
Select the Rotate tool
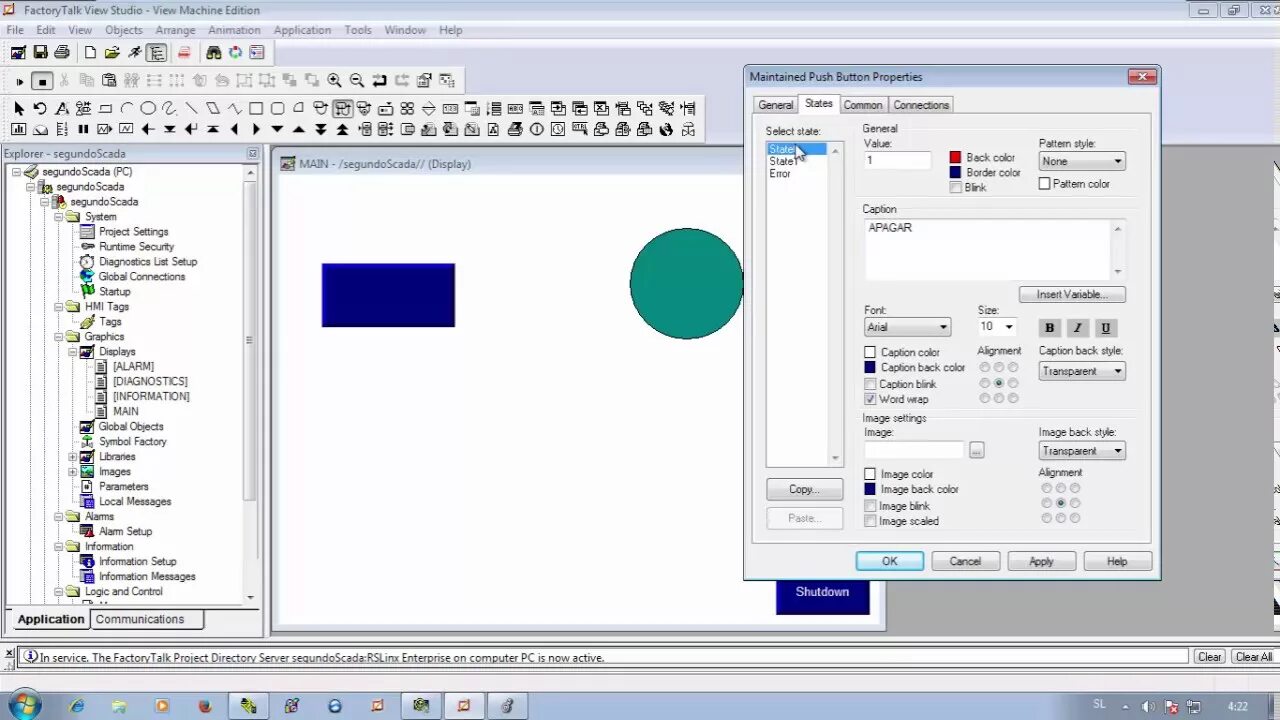[40, 108]
